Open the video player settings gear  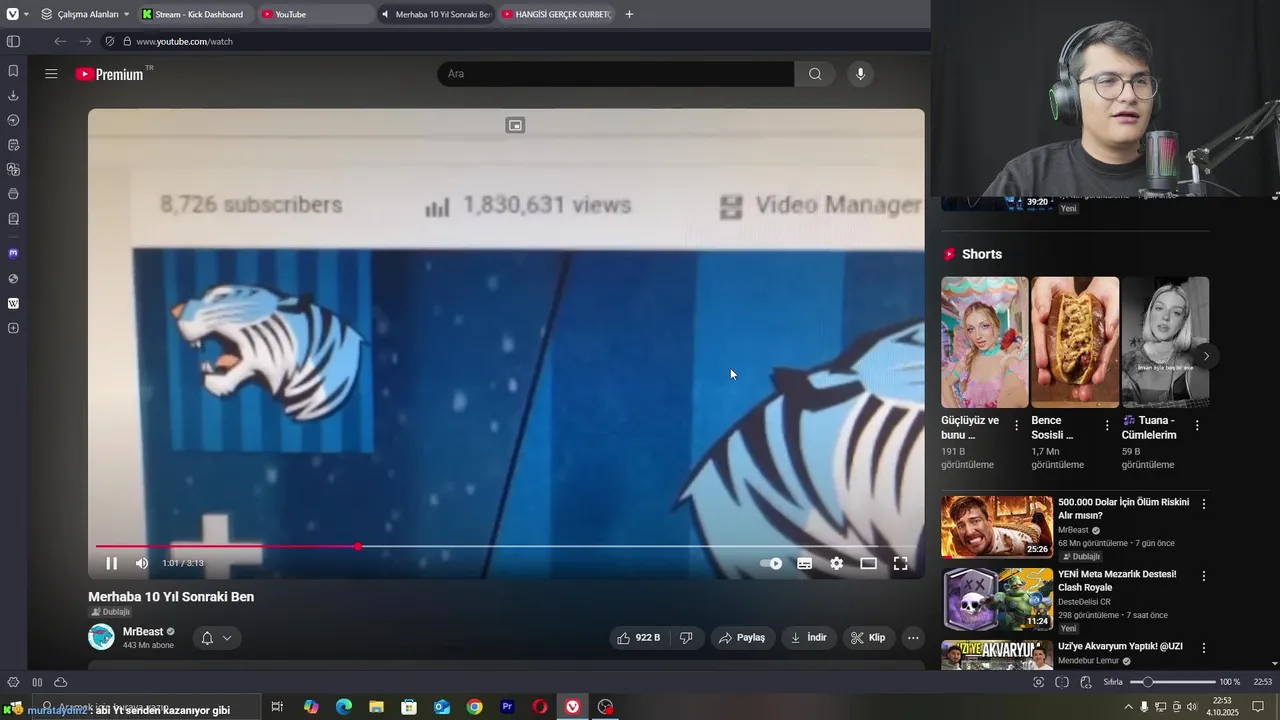click(x=836, y=563)
